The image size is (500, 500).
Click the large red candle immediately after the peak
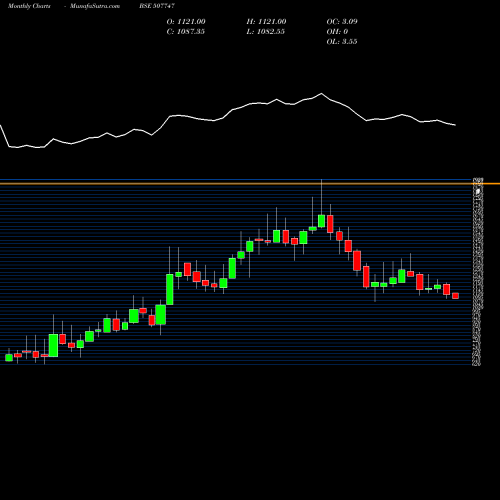pyautogui.click(x=330, y=224)
